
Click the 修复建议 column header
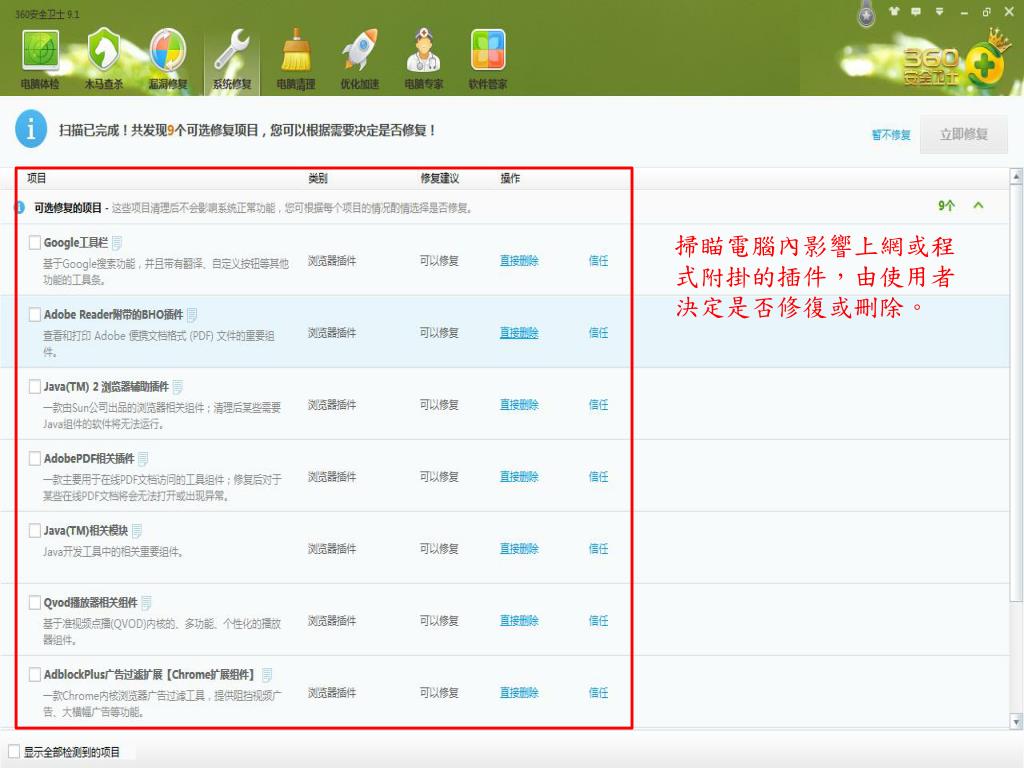[x=440, y=178]
